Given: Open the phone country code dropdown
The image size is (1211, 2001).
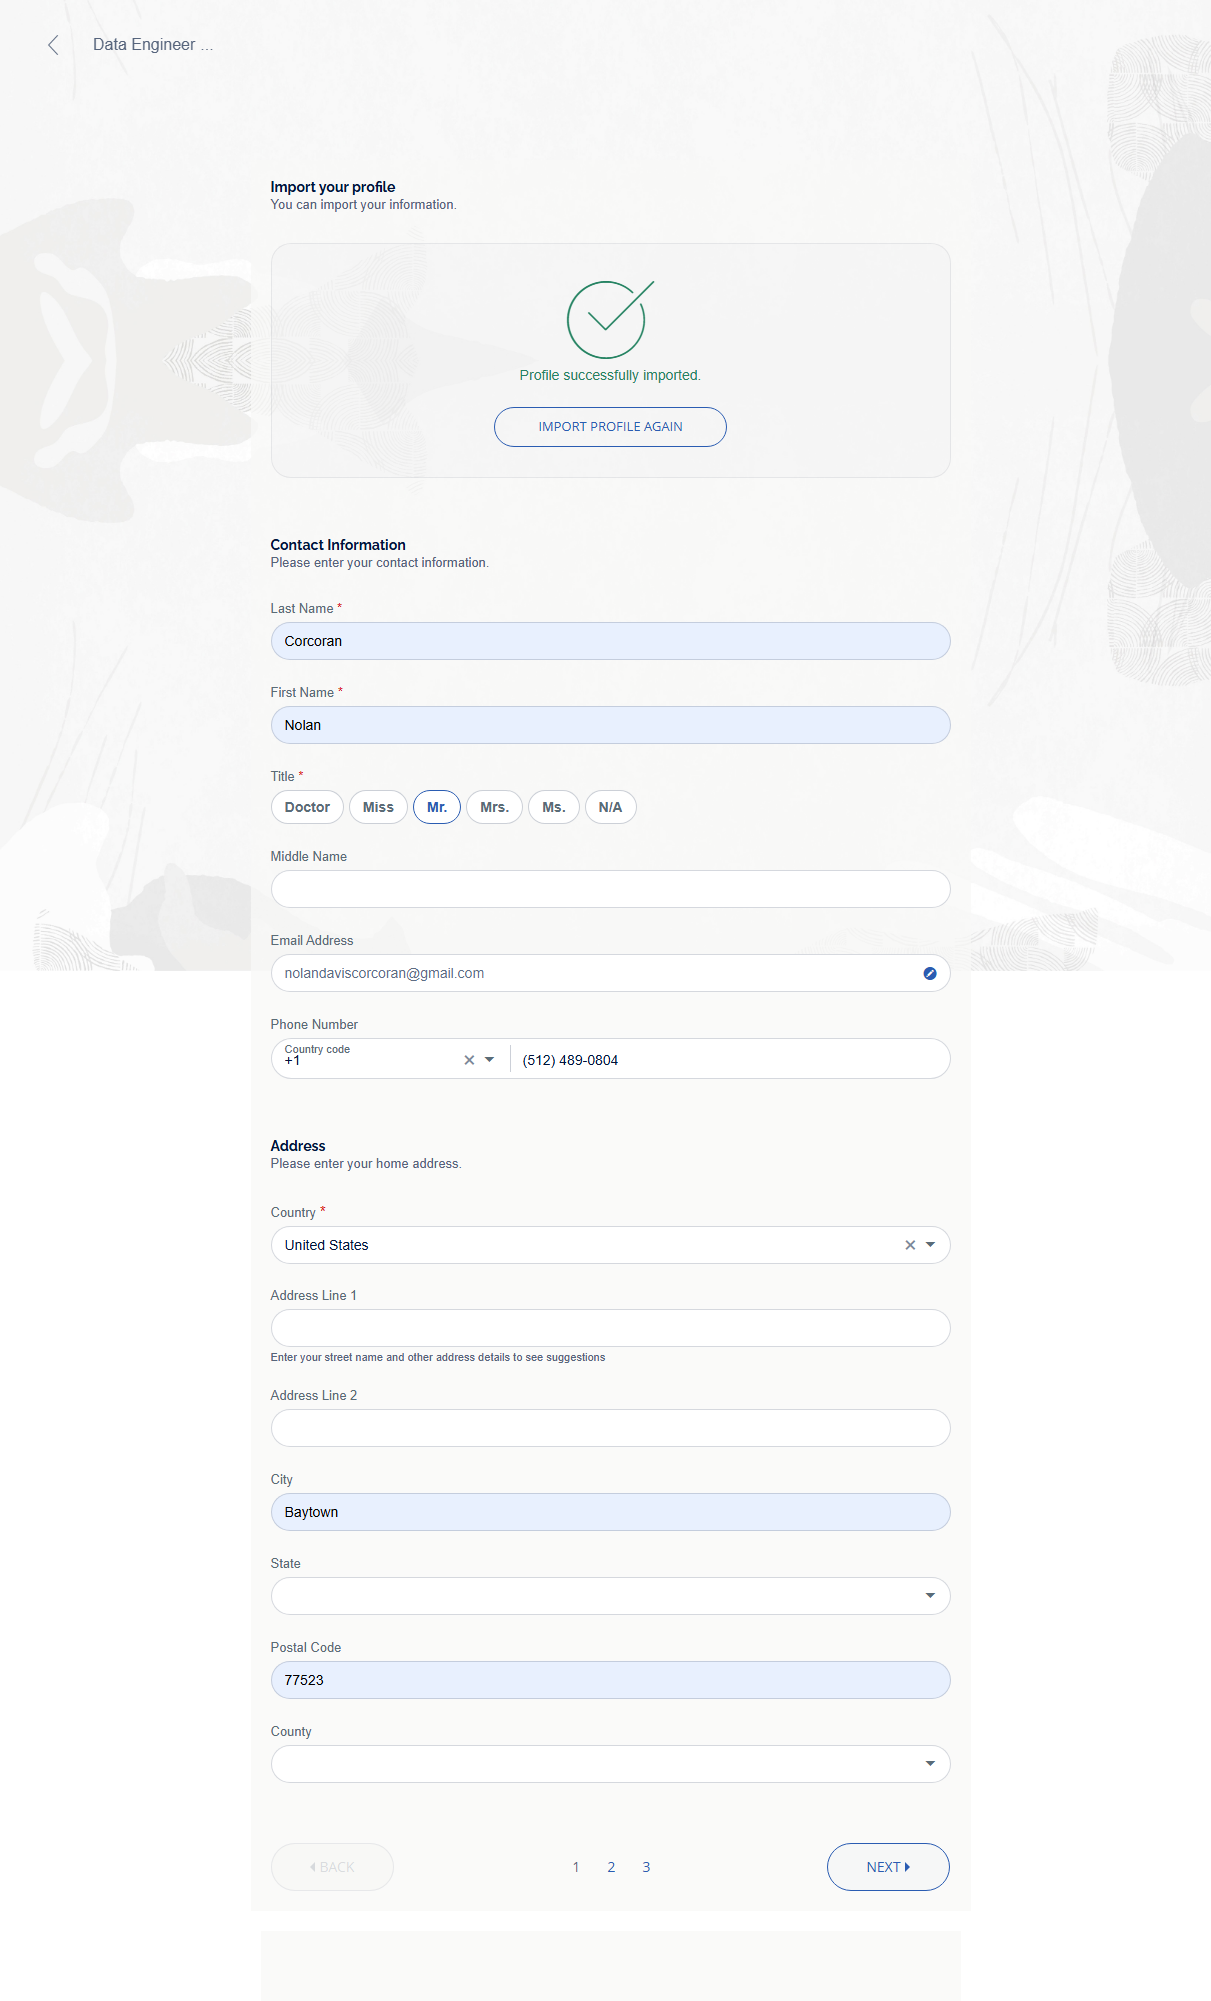Looking at the screenshot, I should click(x=490, y=1060).
